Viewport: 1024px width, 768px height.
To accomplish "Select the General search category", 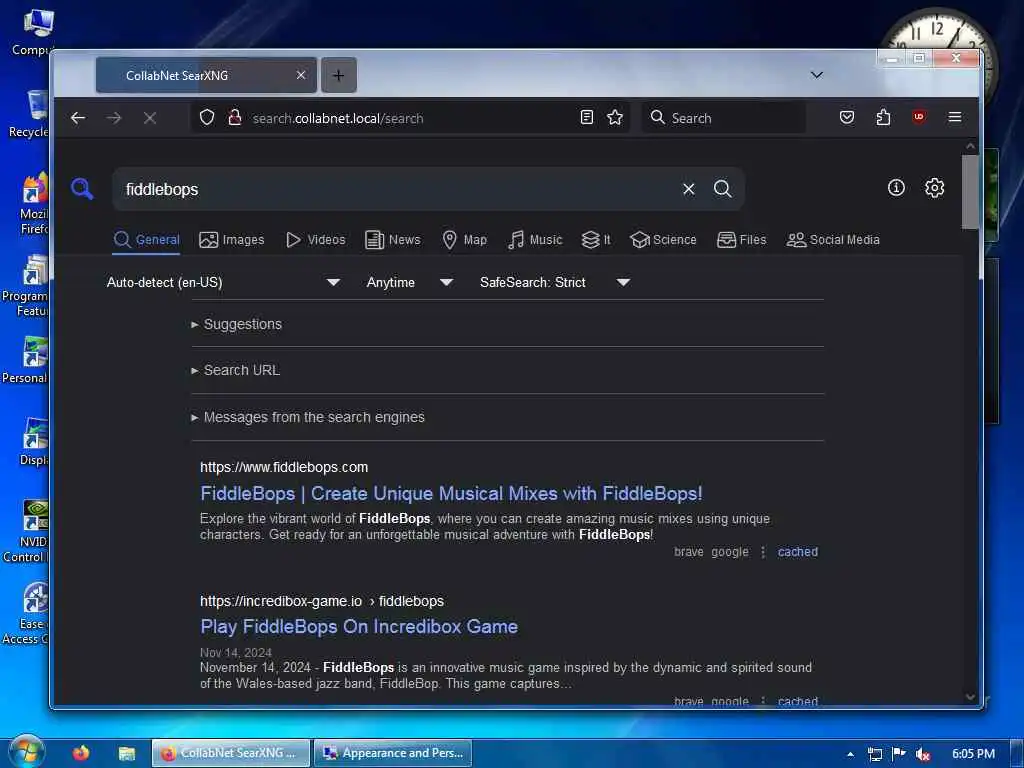I will click(146, 240).
